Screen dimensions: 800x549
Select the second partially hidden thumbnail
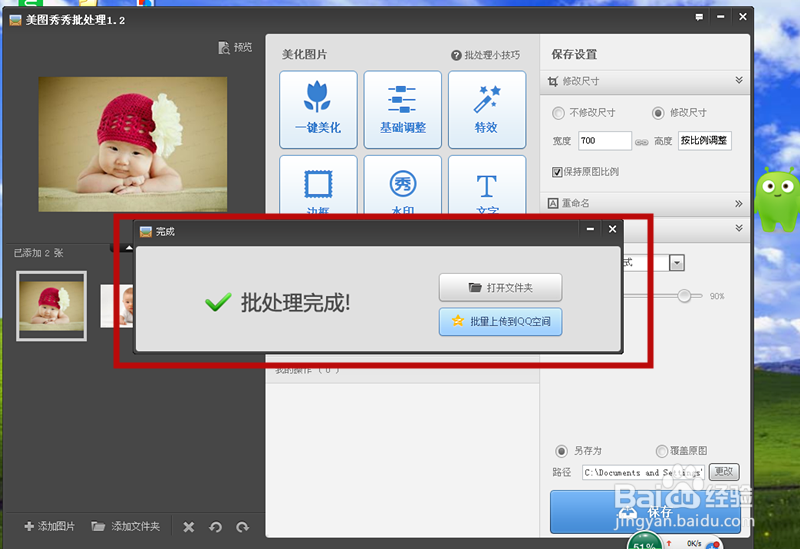coord(117,306)
